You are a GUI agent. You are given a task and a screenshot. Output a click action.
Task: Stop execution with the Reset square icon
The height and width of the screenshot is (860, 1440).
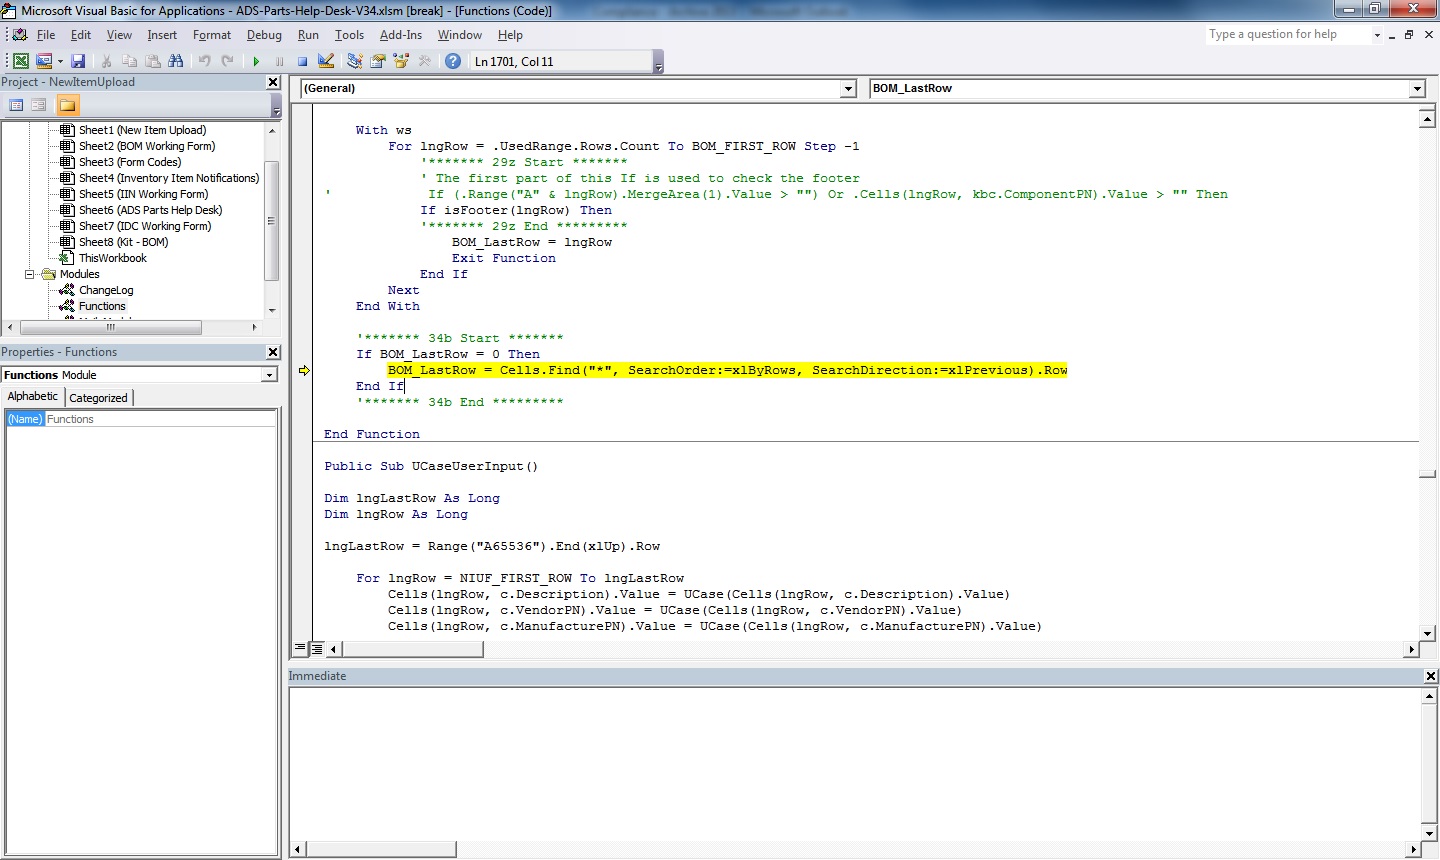pos(302,61)
